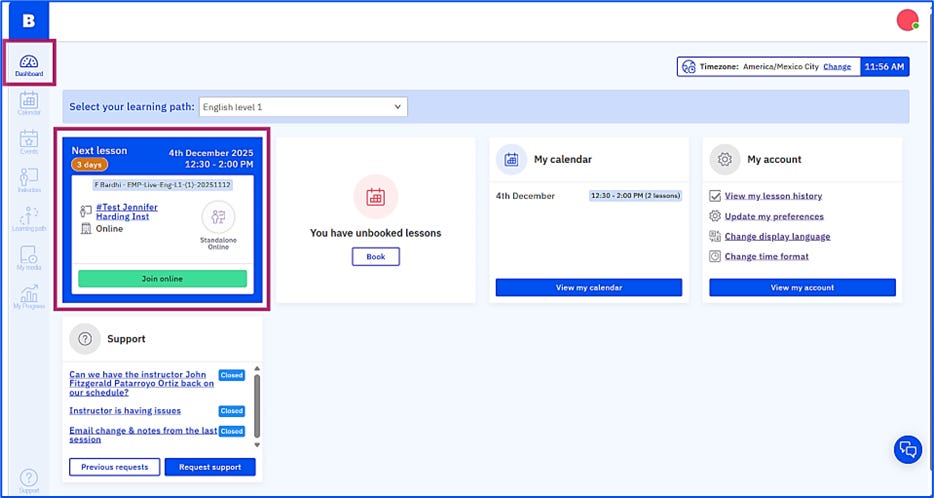Screen dimensions: 934x498
Task: Click the Book button
Action: pos(375,257)
